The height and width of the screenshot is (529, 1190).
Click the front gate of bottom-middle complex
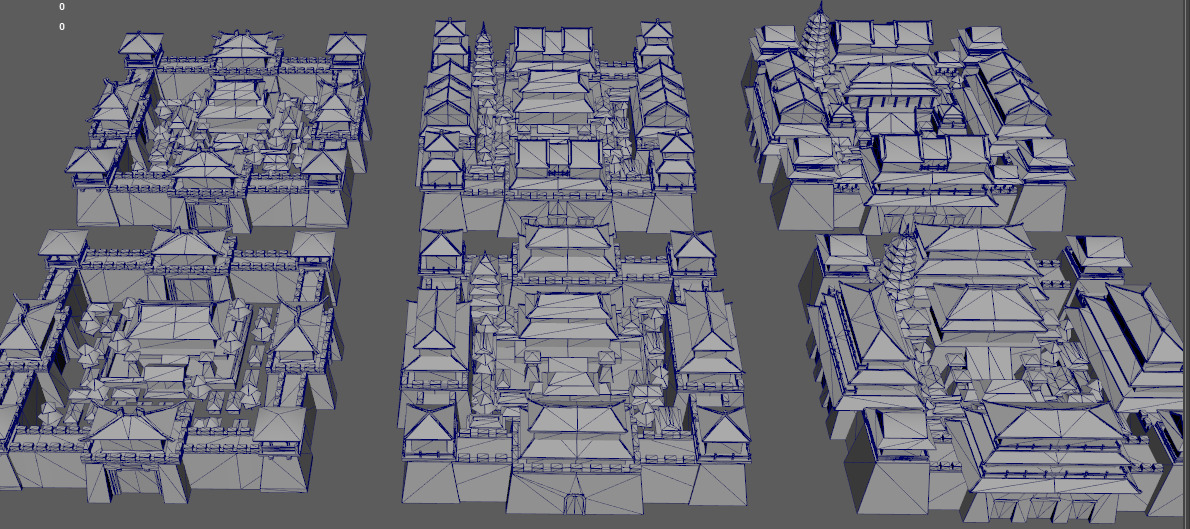coord(575,503)
